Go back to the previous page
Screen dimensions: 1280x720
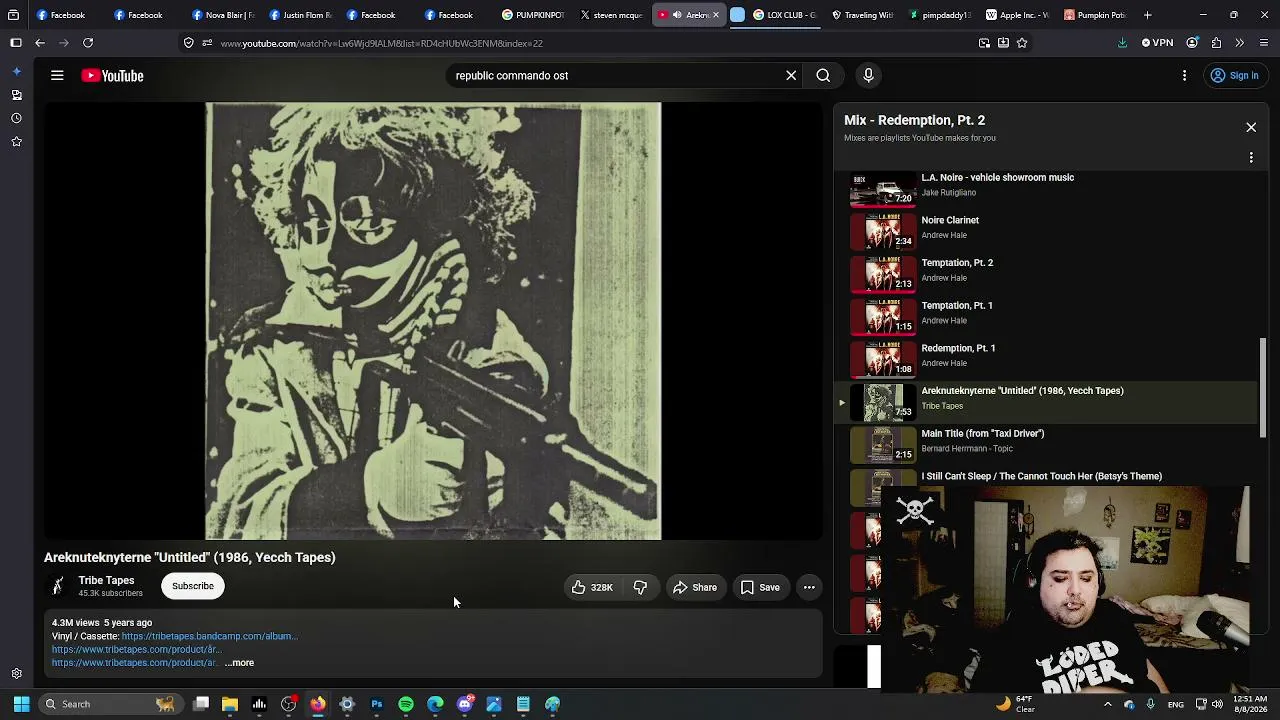pos(40,43)
